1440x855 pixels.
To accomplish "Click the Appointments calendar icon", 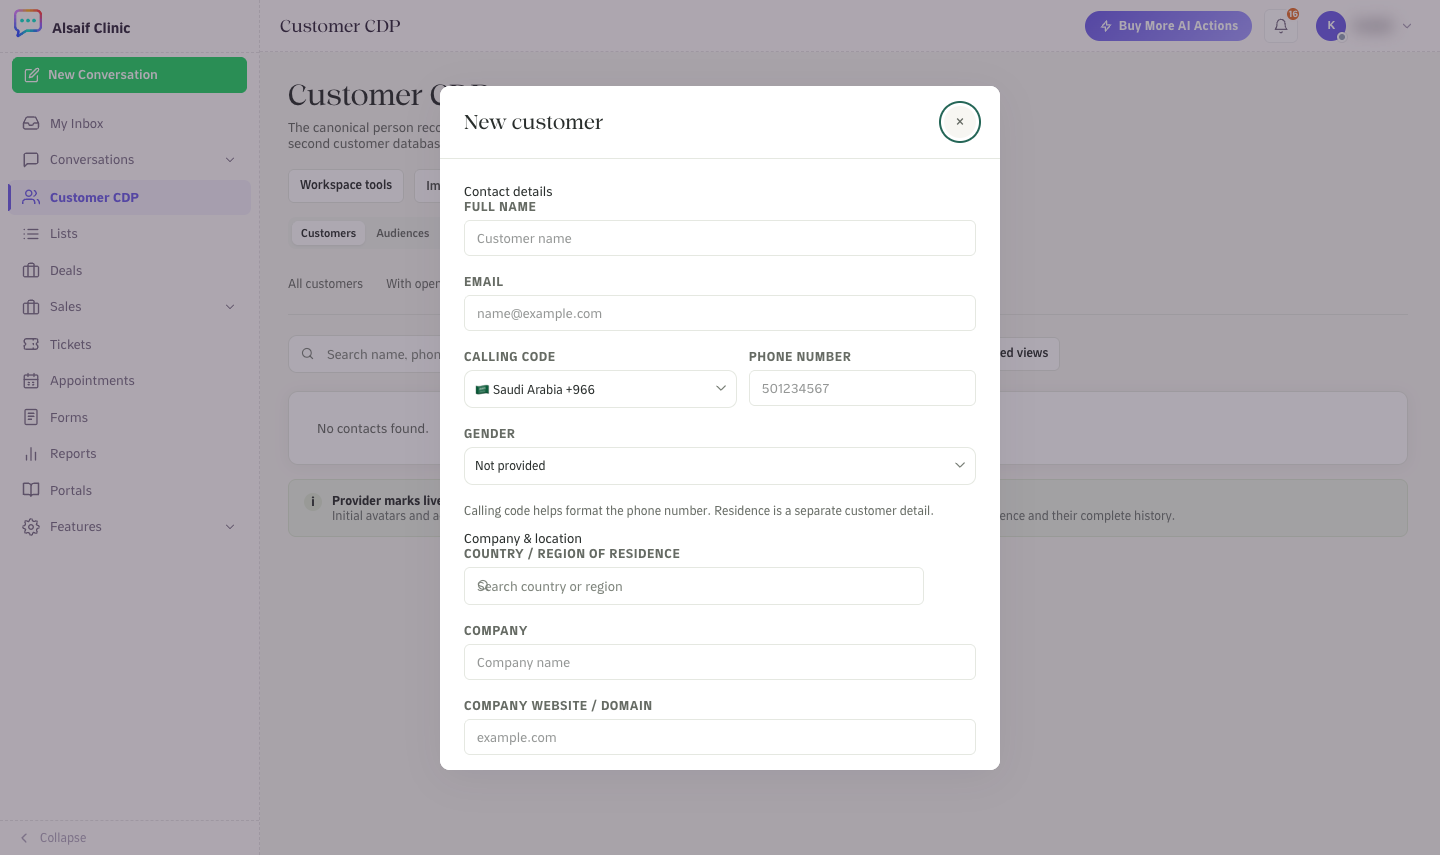I will coord(31,381).
